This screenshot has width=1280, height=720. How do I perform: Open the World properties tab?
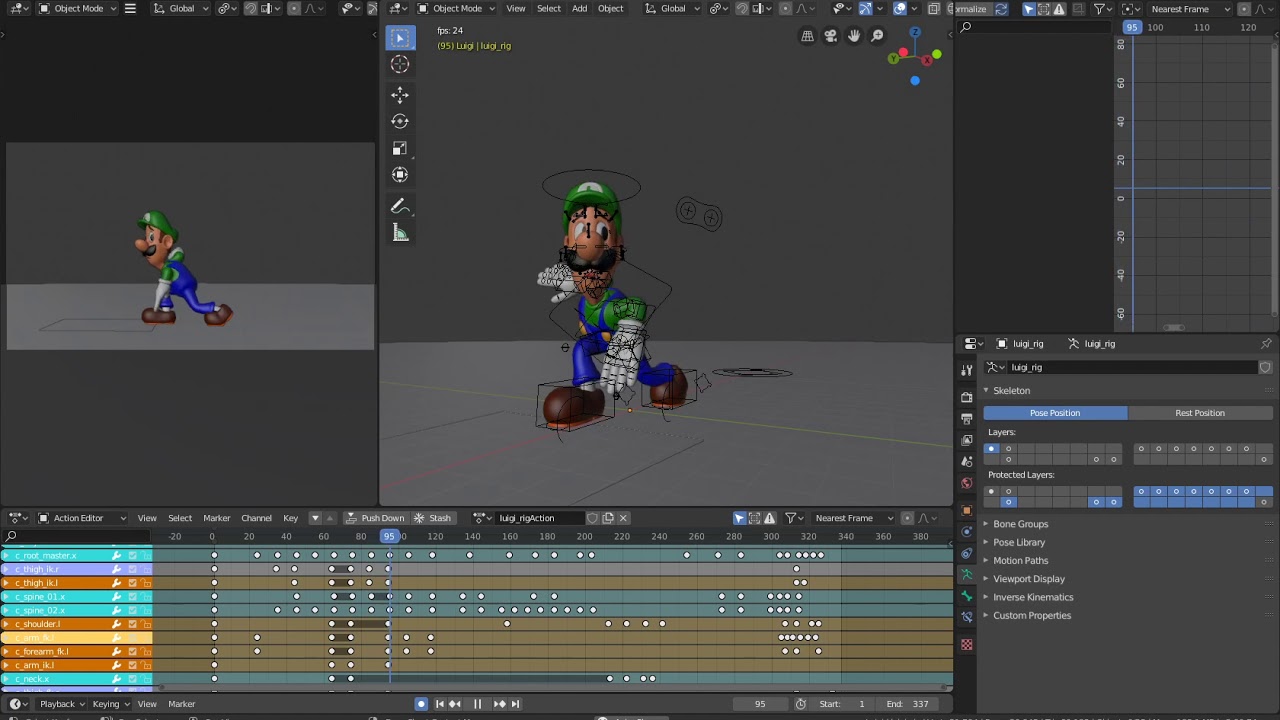pos(966,483)
